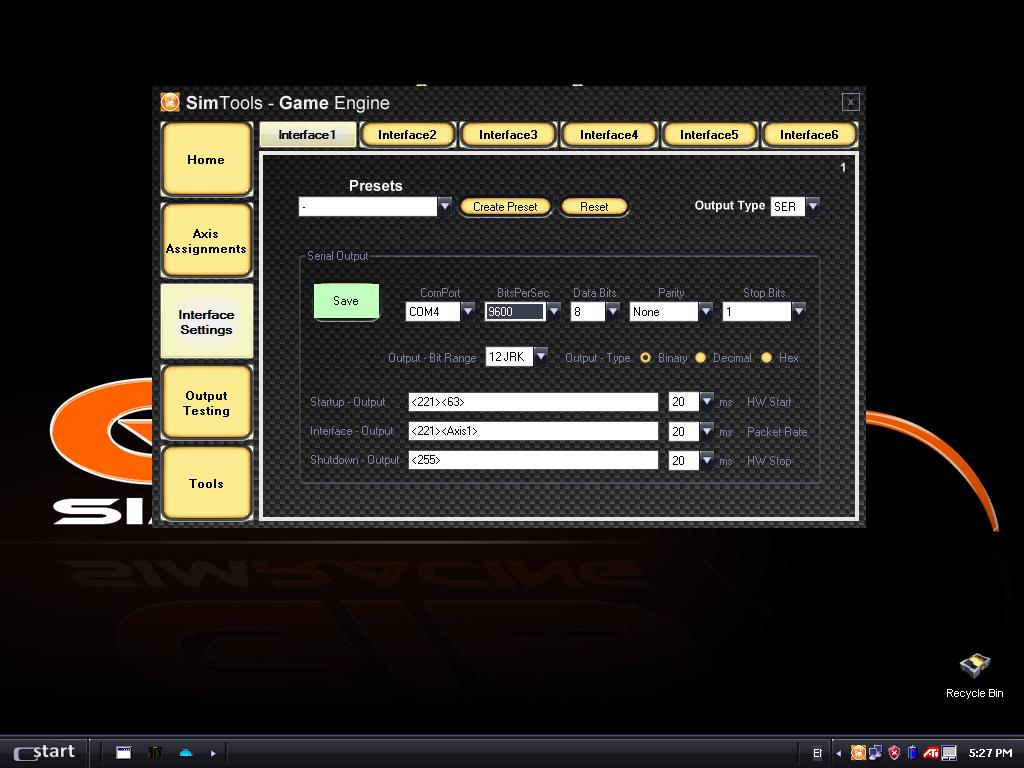Go to the Home section
The image size is (1024, 768).
point(206,159)
